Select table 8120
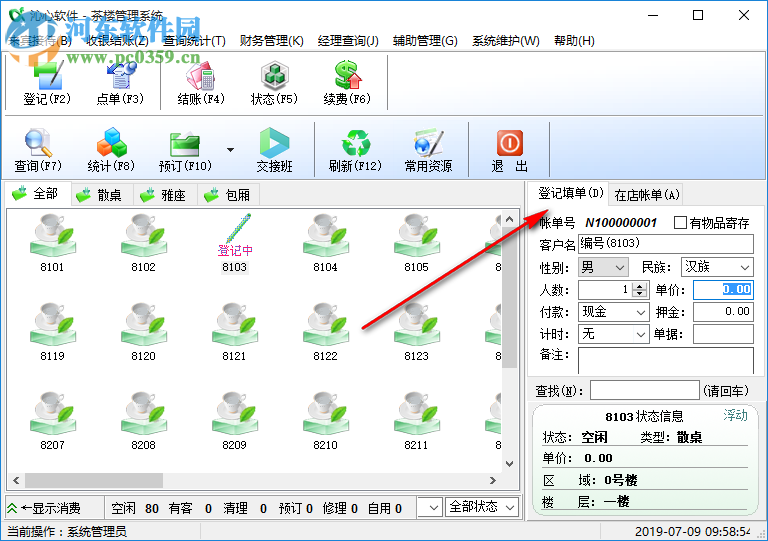768x541 pixels. click(144, 332)
